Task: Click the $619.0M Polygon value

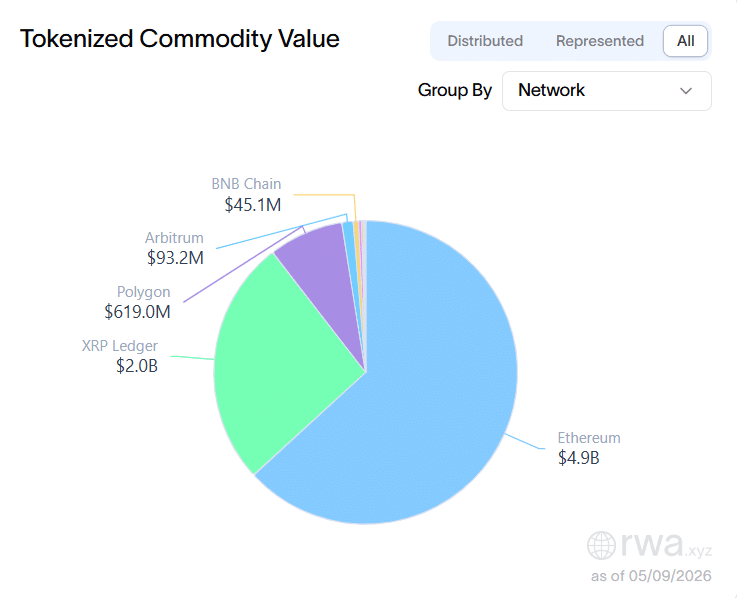Action: pos(137,312)
